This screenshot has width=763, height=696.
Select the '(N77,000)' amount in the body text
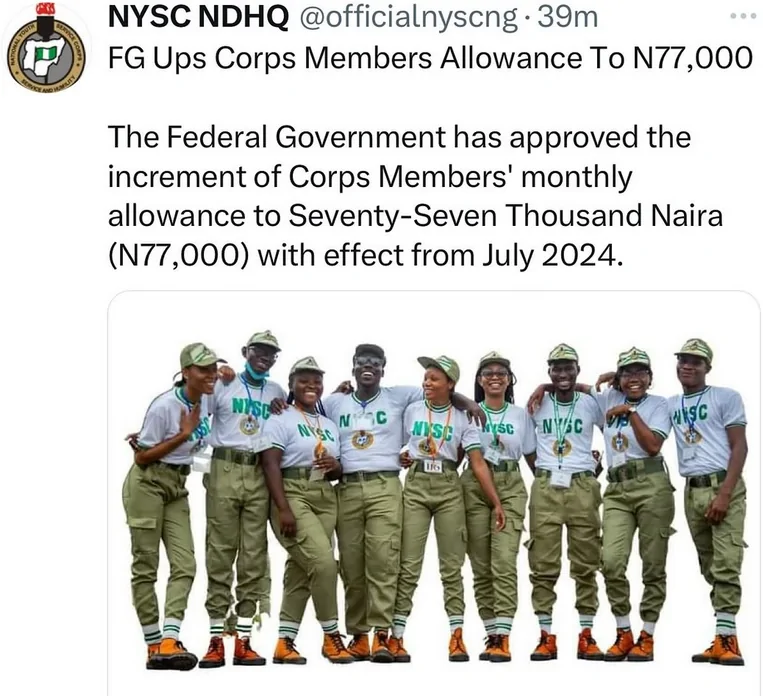pos(179,256)
